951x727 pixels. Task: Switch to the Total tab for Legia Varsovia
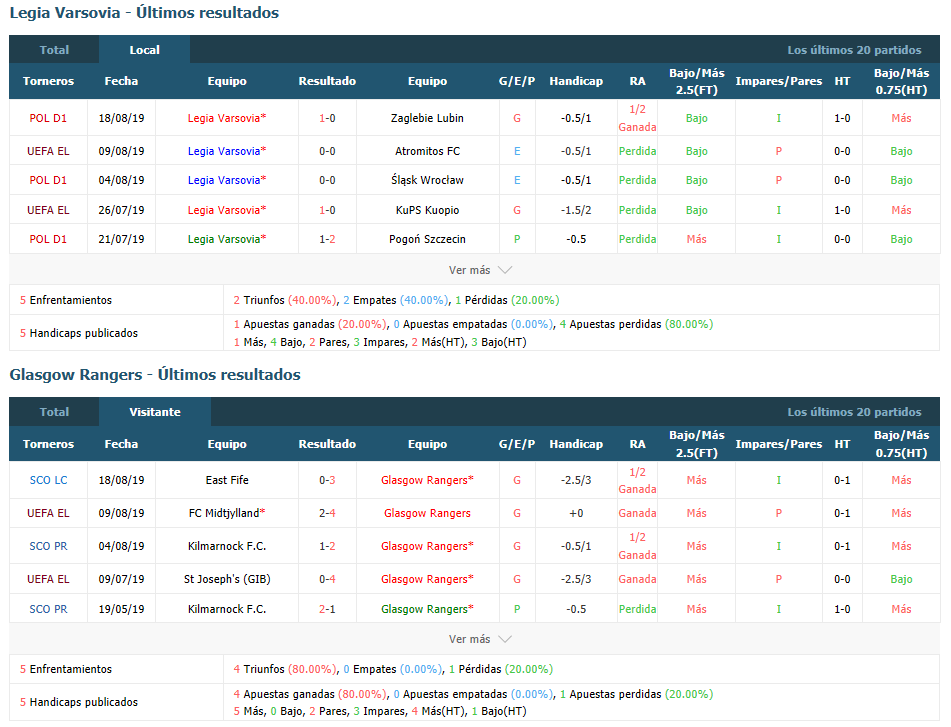tap(54, 50)
